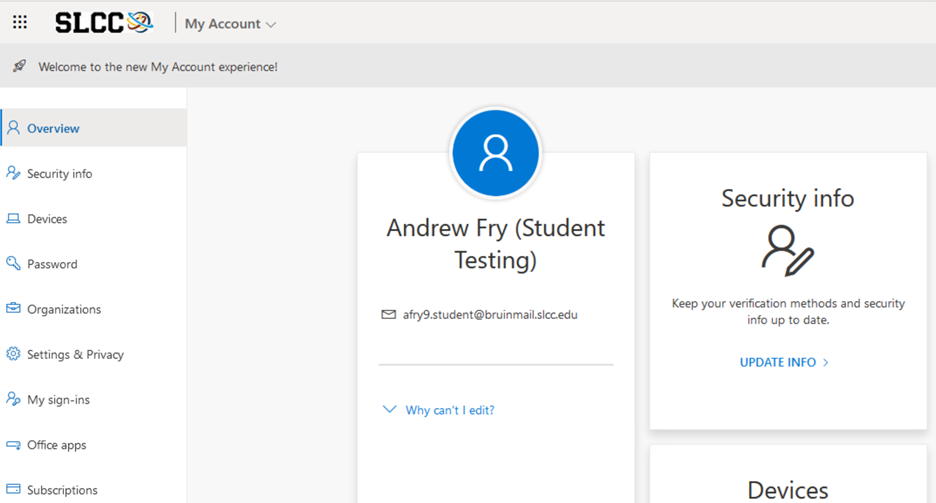Viewport: 936px width, 503px height.
Task: Click the Office apps icon in sidebar
Action: pyautogui.click(x=13, y=445)
